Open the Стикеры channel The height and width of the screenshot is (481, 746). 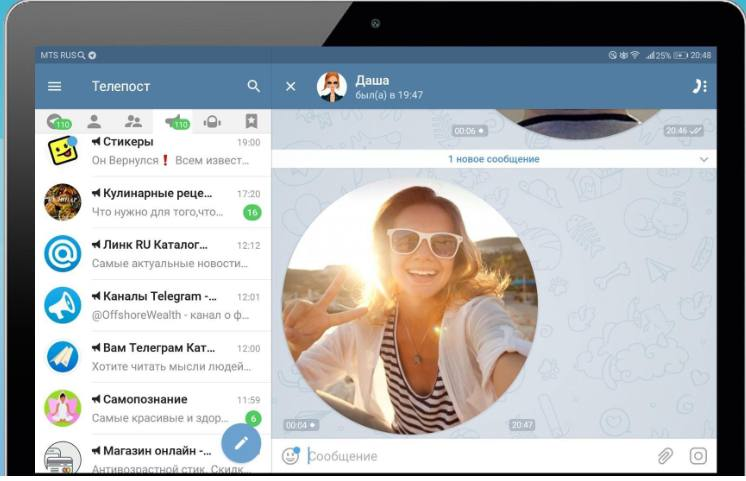[153, 151]
